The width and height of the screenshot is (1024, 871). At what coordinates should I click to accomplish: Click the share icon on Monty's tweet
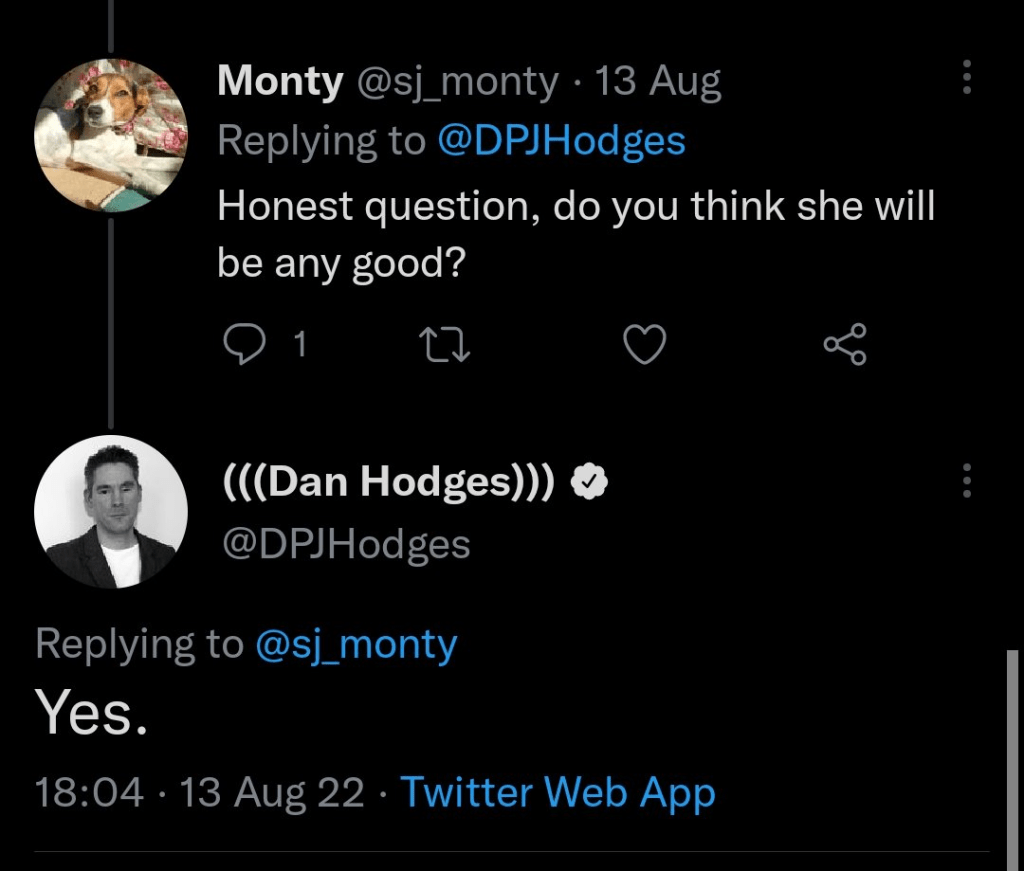pos(846,345)
